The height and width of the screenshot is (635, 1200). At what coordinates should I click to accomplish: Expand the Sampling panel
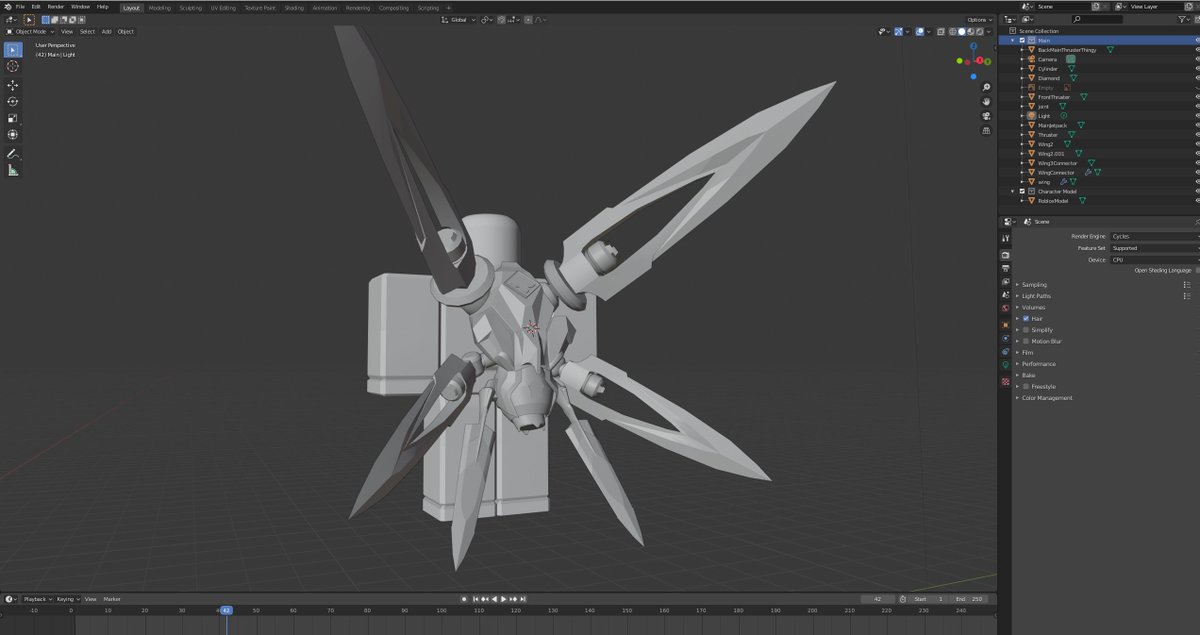tap(1035, 285)
